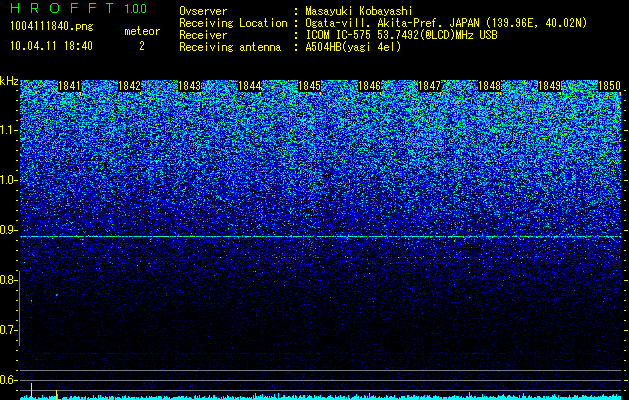
Task: Click the 1.0 kHz axis label
Action: [x=7, y=180]
